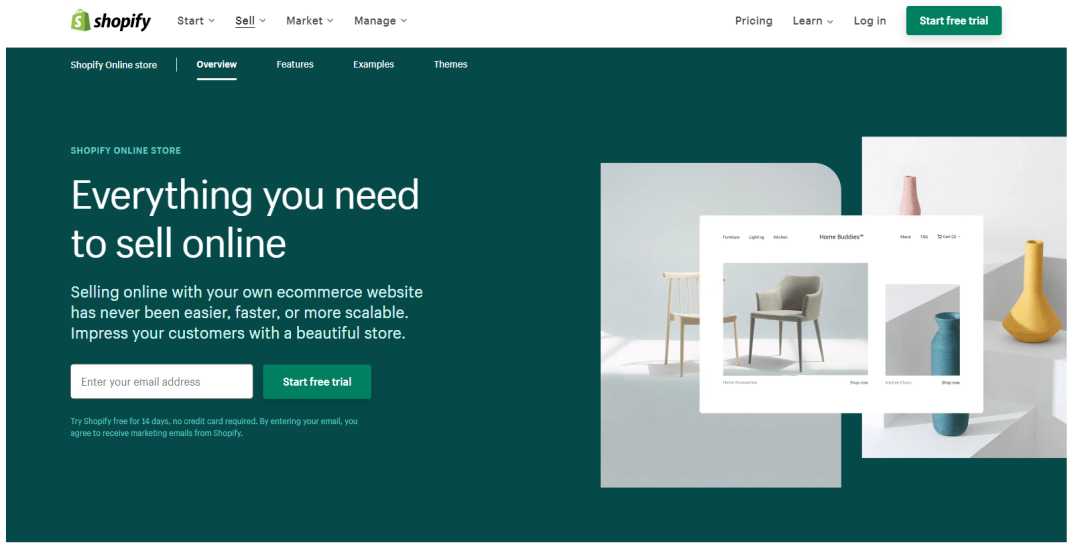This screenshot has width=1080, height=556.
Task: Click Shopify Online store sub-navigation link
Action: [x=114, y=65]
